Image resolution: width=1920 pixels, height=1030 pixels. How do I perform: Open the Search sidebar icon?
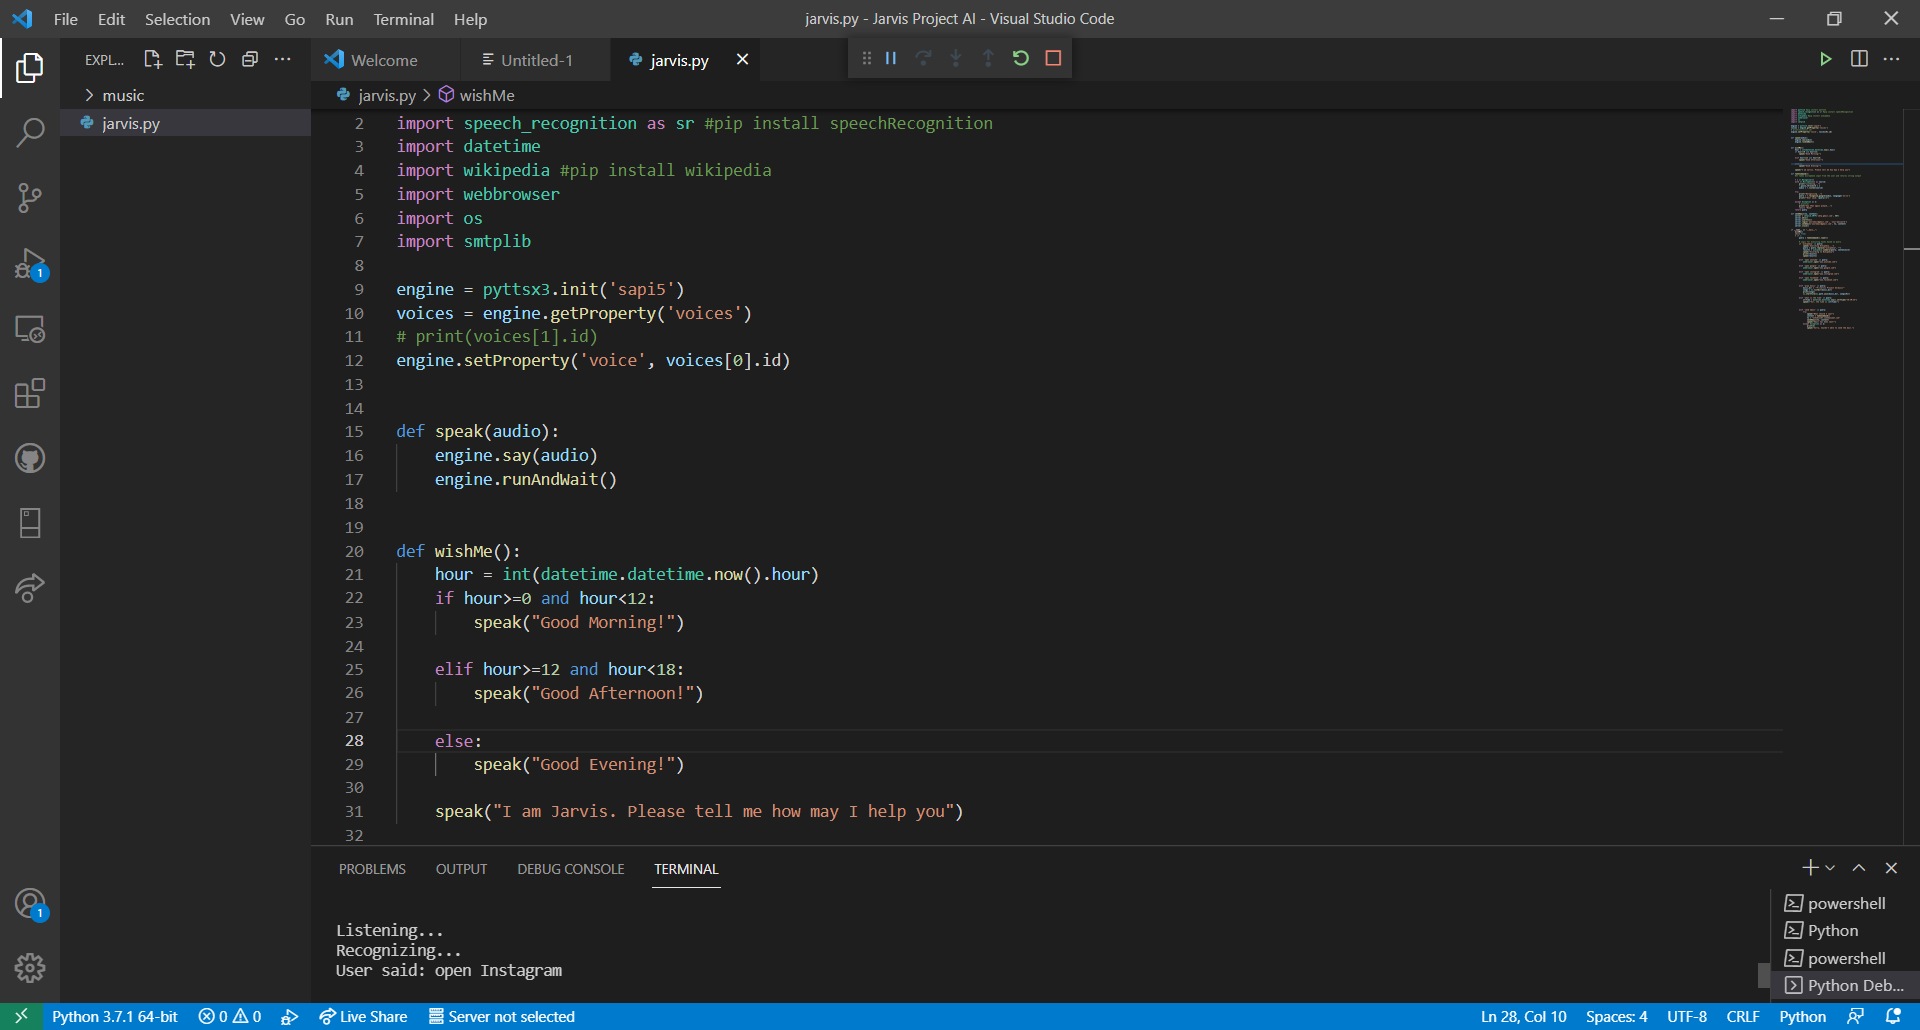pyautogui.click(x=30, y=131)
